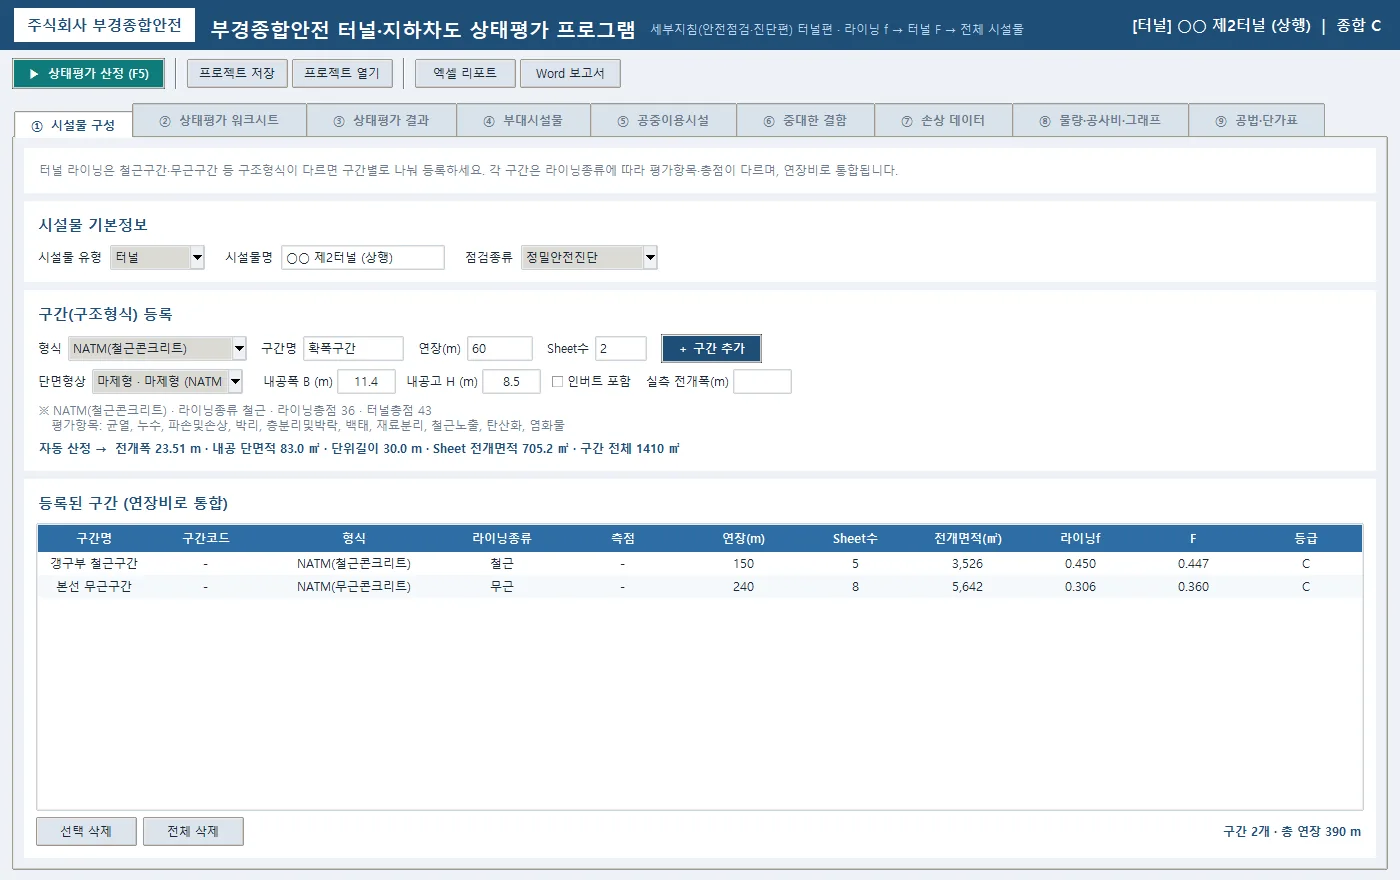Select the ① 시설물 구성 tab
Viewport: 1400px width, 880px height.
(73, 125)
